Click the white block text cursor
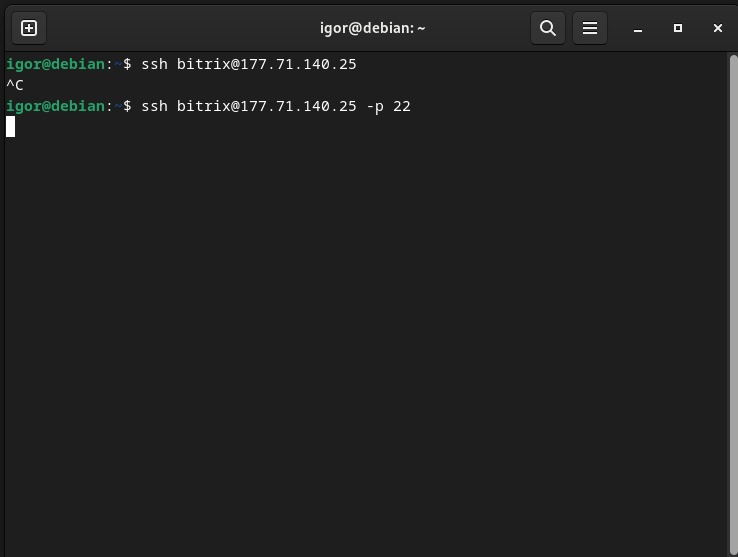This screenshot has width=738, height=557. (x=11, y=126)
